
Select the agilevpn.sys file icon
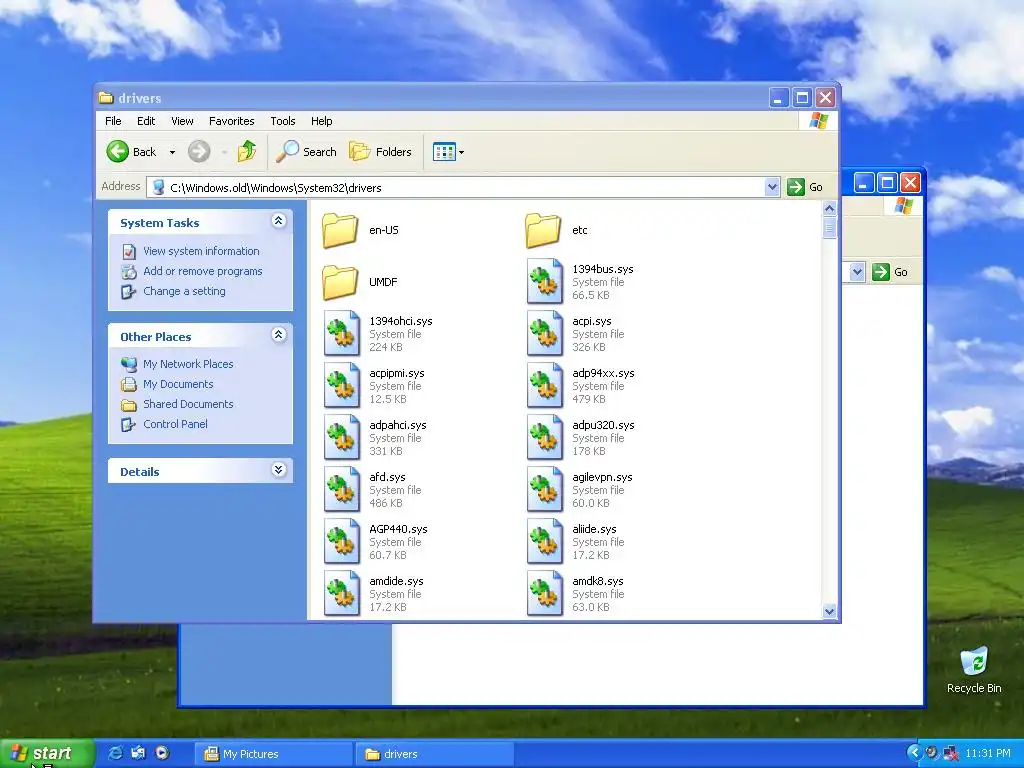pos(545,489)
